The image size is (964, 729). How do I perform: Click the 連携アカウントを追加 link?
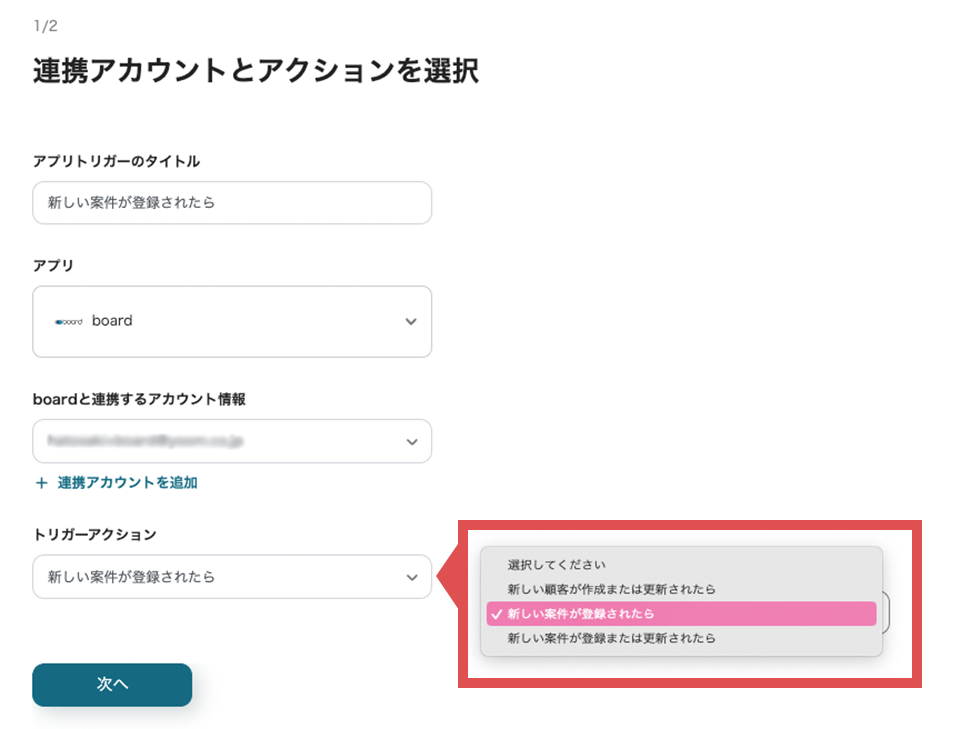127,483
